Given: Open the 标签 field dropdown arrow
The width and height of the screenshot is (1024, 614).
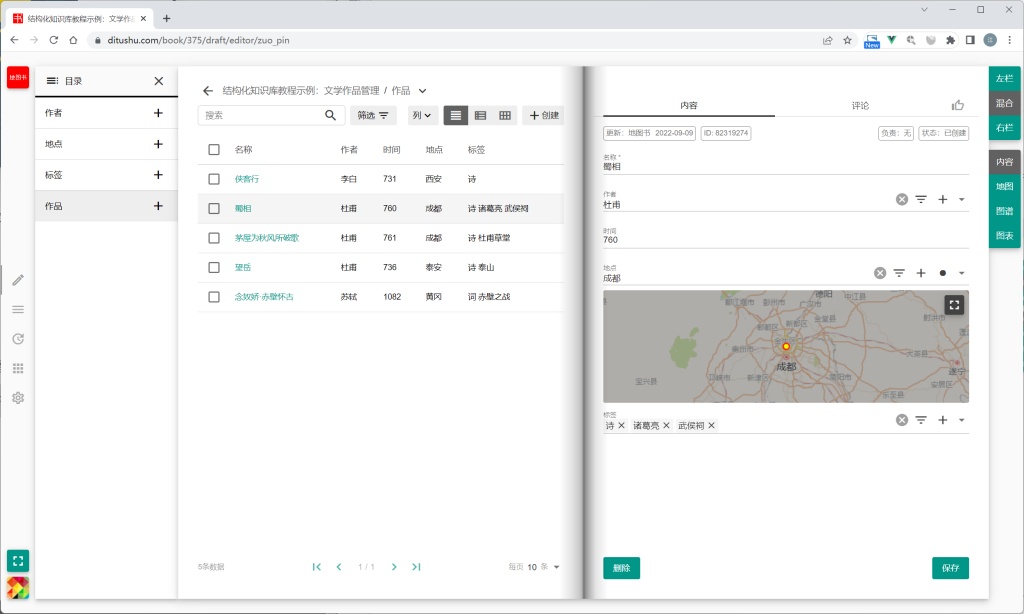Looking at the screenshot, I should pyautogui.click(x=961, y=420).
